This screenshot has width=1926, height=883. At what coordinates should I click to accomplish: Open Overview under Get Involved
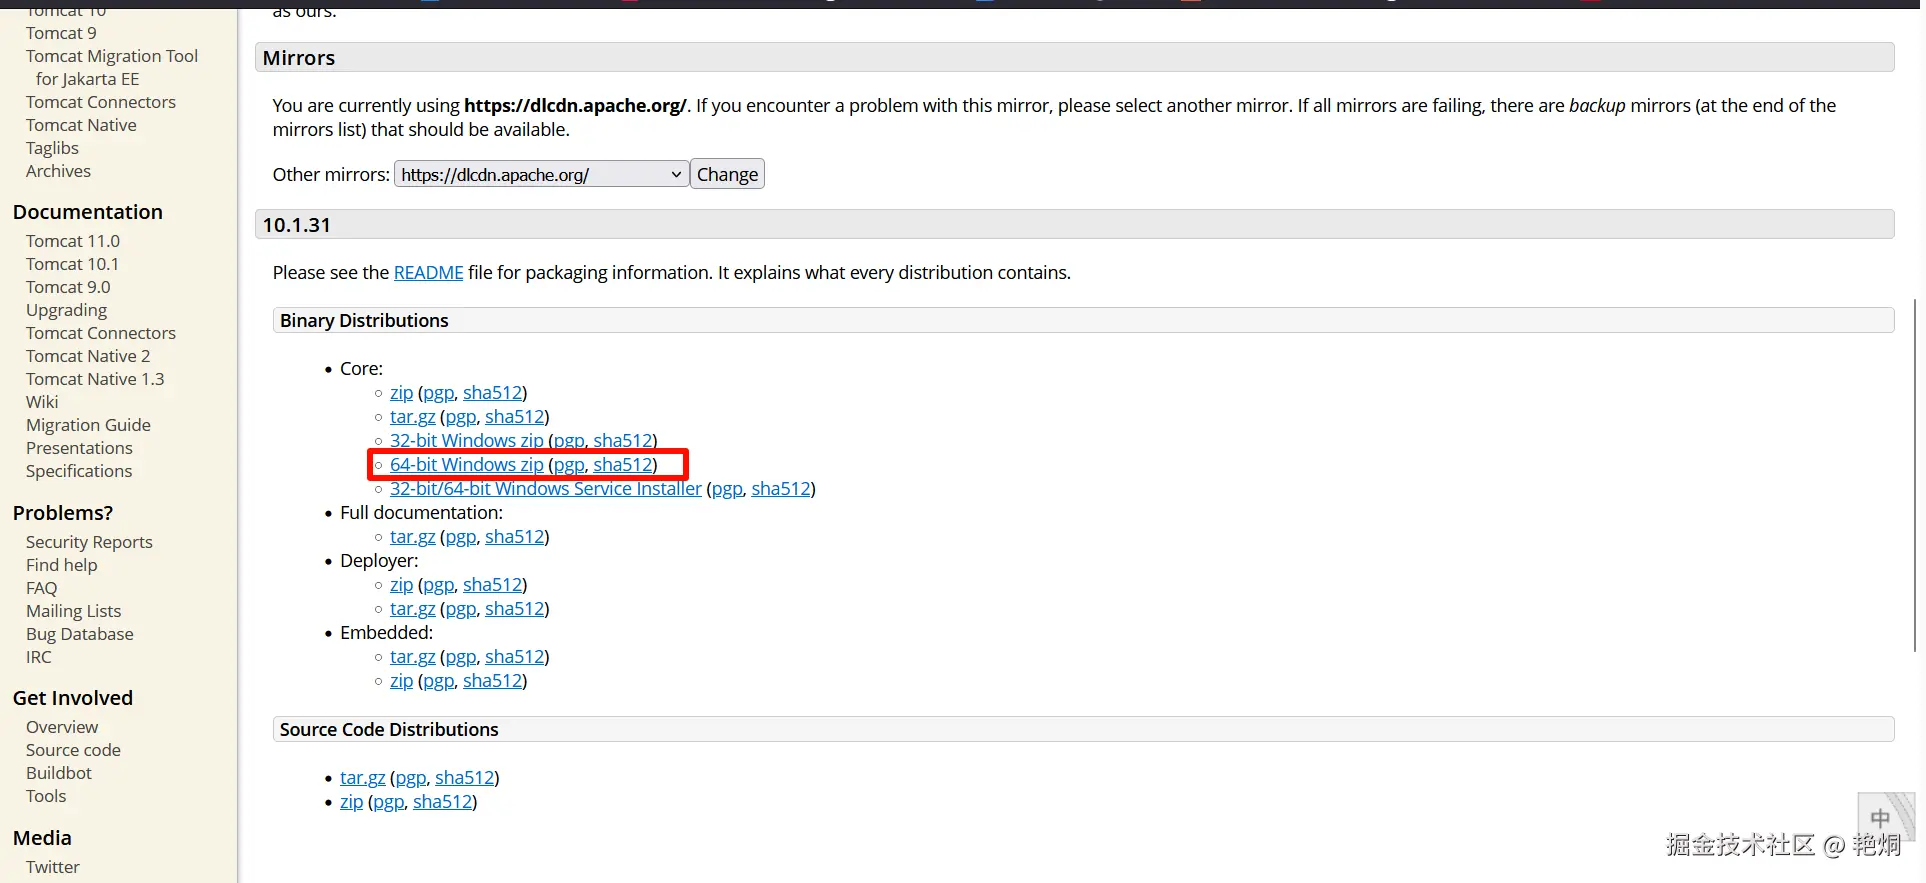[x=62, y=727]
